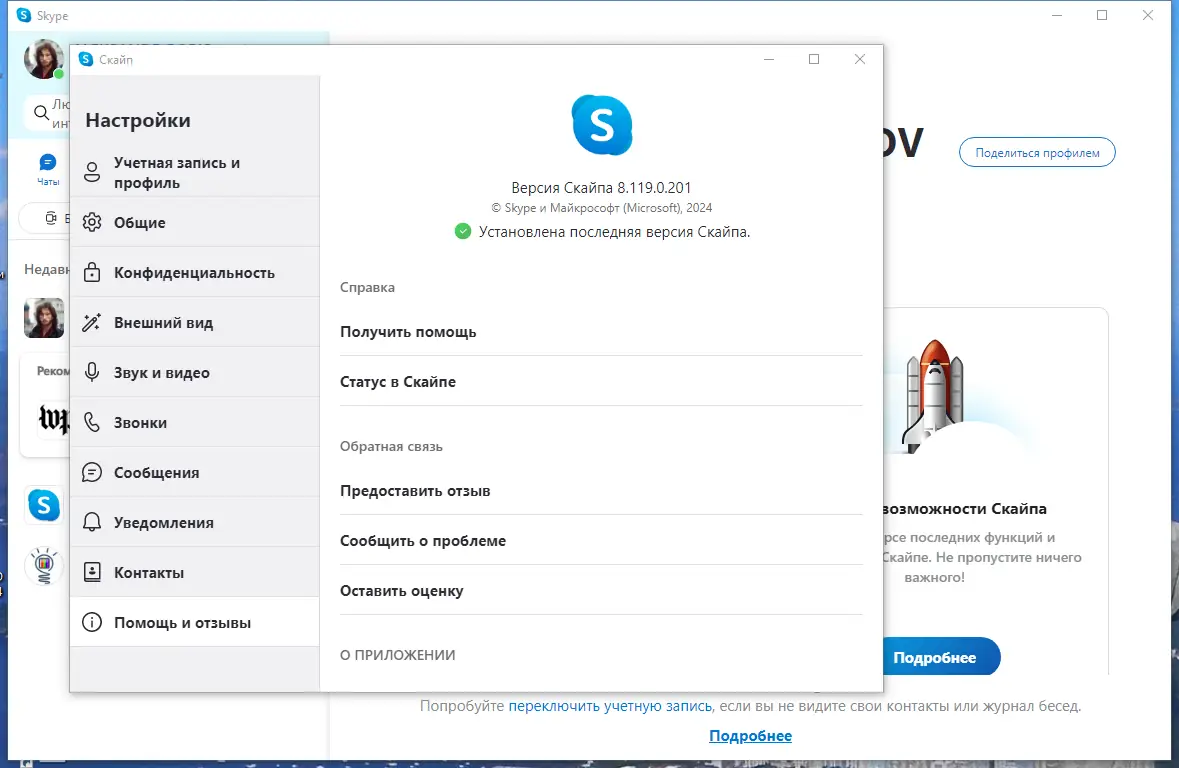
Task: Click the Обратная связь section heading
Action: click(x=391, y=446)
